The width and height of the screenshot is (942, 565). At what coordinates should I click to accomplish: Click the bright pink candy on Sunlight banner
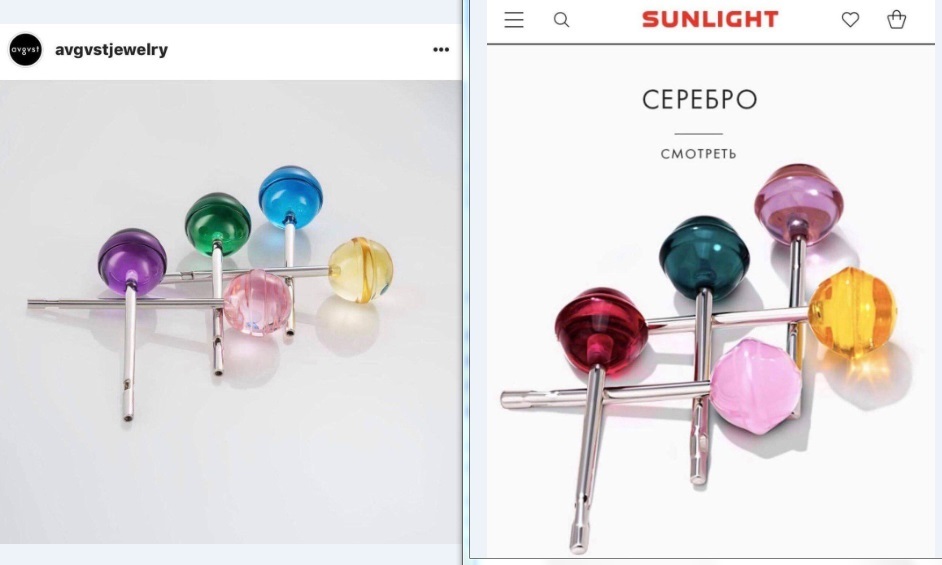pos(756,386)
